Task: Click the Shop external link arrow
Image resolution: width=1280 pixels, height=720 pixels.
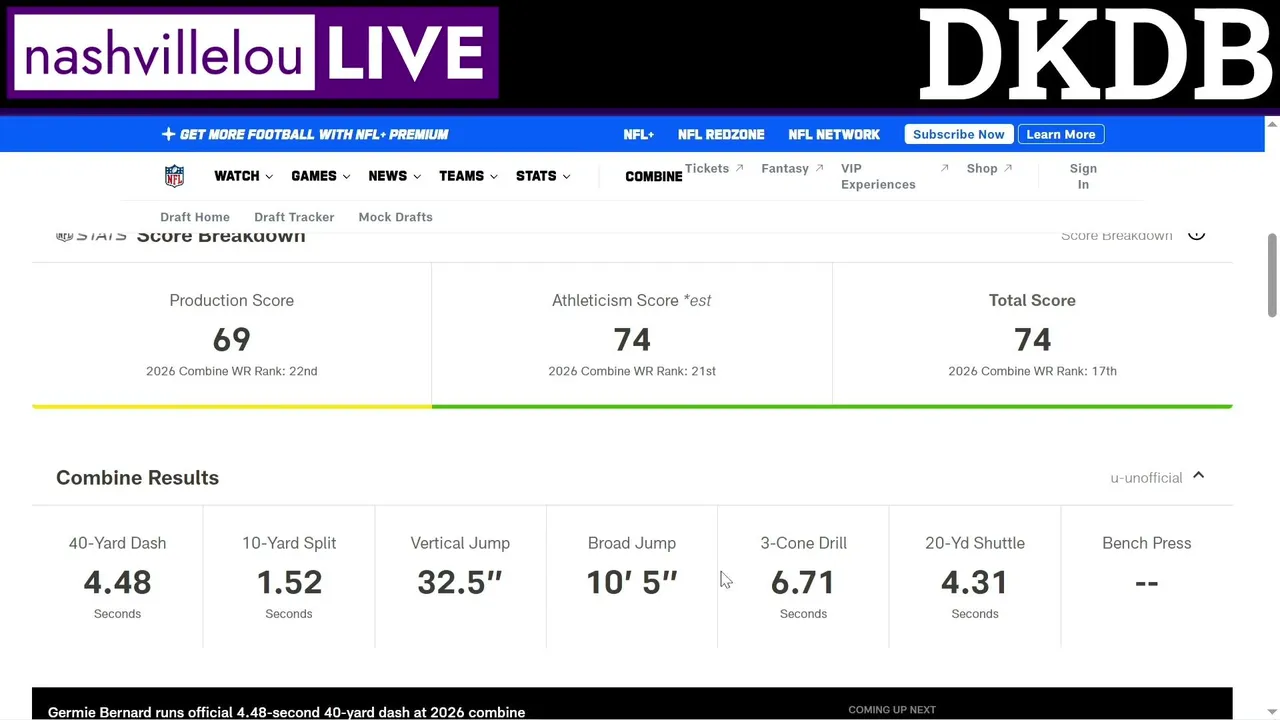Action: [1008, 168]
